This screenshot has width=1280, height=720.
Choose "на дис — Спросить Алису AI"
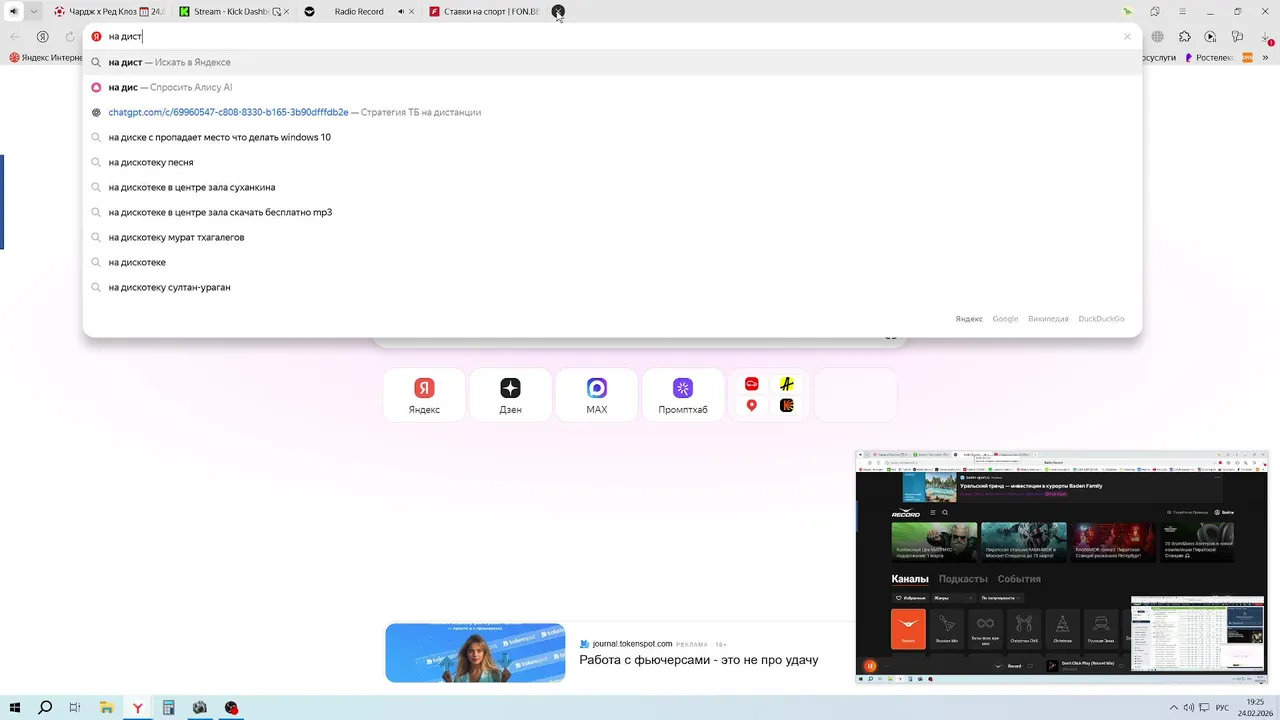pos(612,87)
